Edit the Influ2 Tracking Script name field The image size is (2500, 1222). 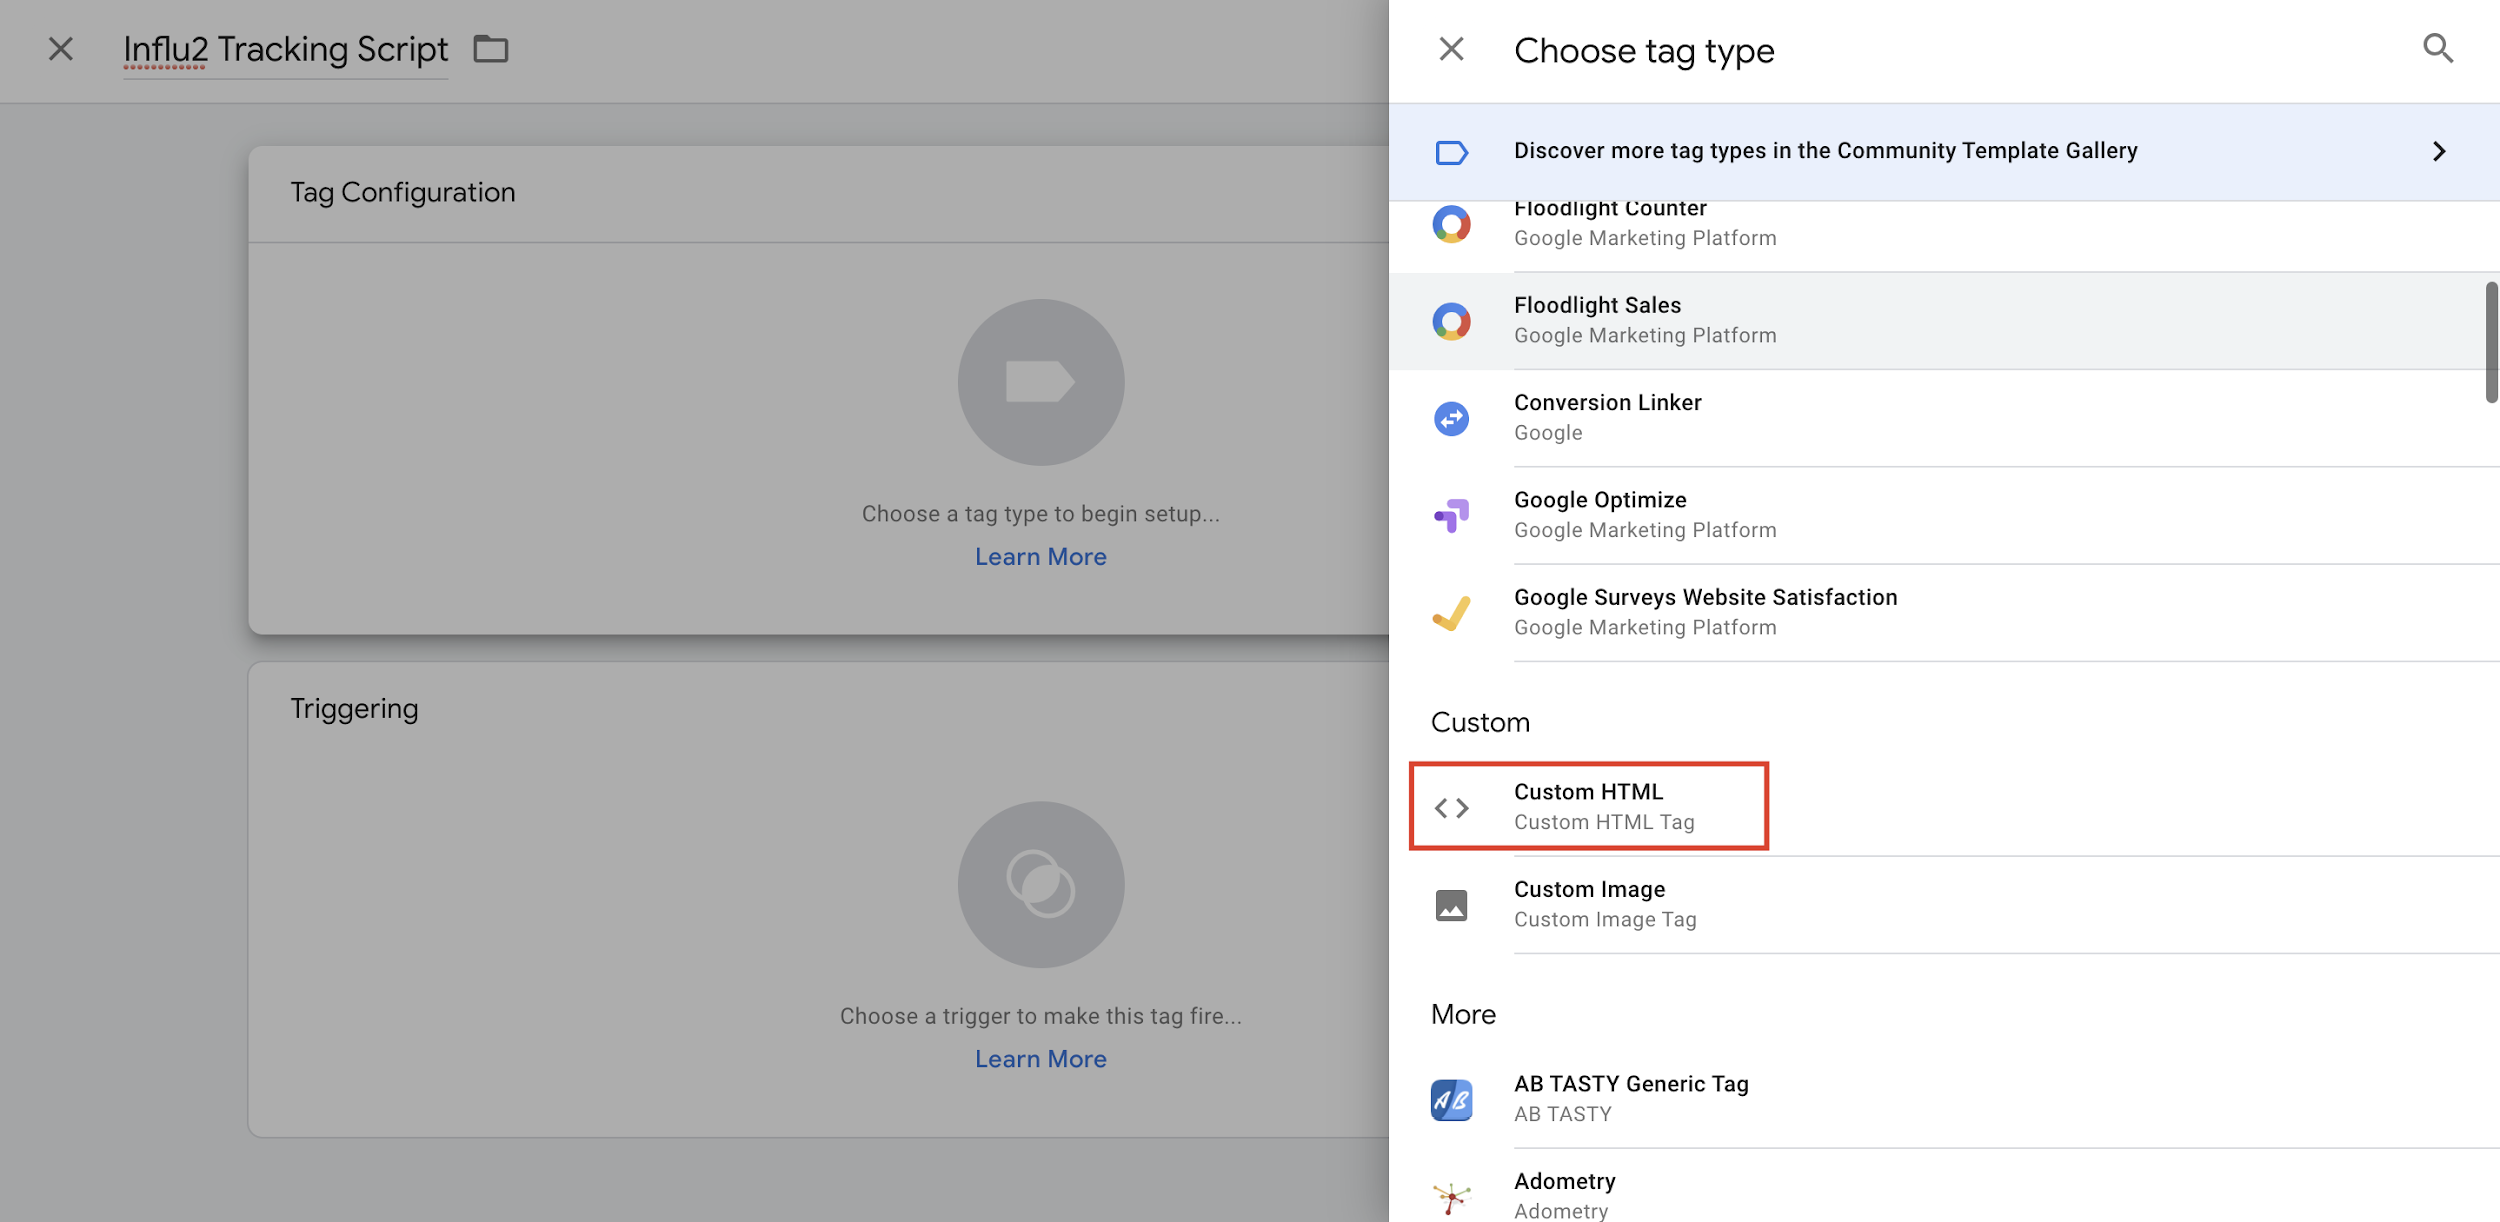point(285,49)
